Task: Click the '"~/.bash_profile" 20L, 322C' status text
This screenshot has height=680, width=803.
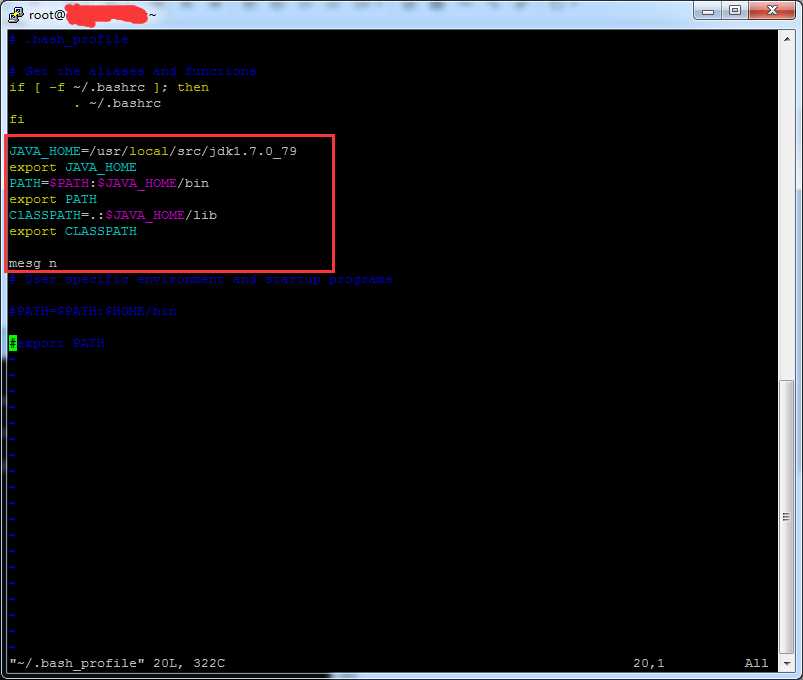Action: tap(117, 664)
